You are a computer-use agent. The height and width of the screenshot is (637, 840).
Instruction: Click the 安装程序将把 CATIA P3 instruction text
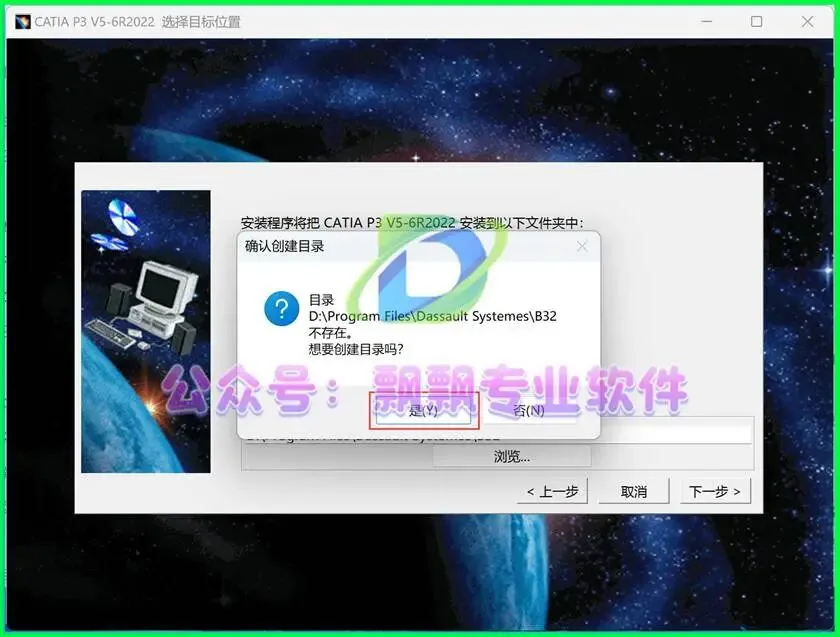pyautogui.click(x=412, y=222)
